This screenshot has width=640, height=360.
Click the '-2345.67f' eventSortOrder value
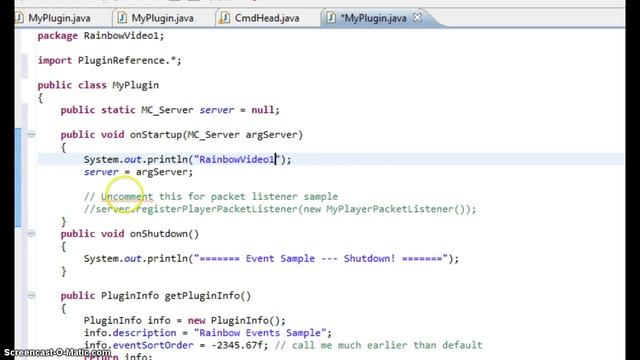tap(237, 345)
